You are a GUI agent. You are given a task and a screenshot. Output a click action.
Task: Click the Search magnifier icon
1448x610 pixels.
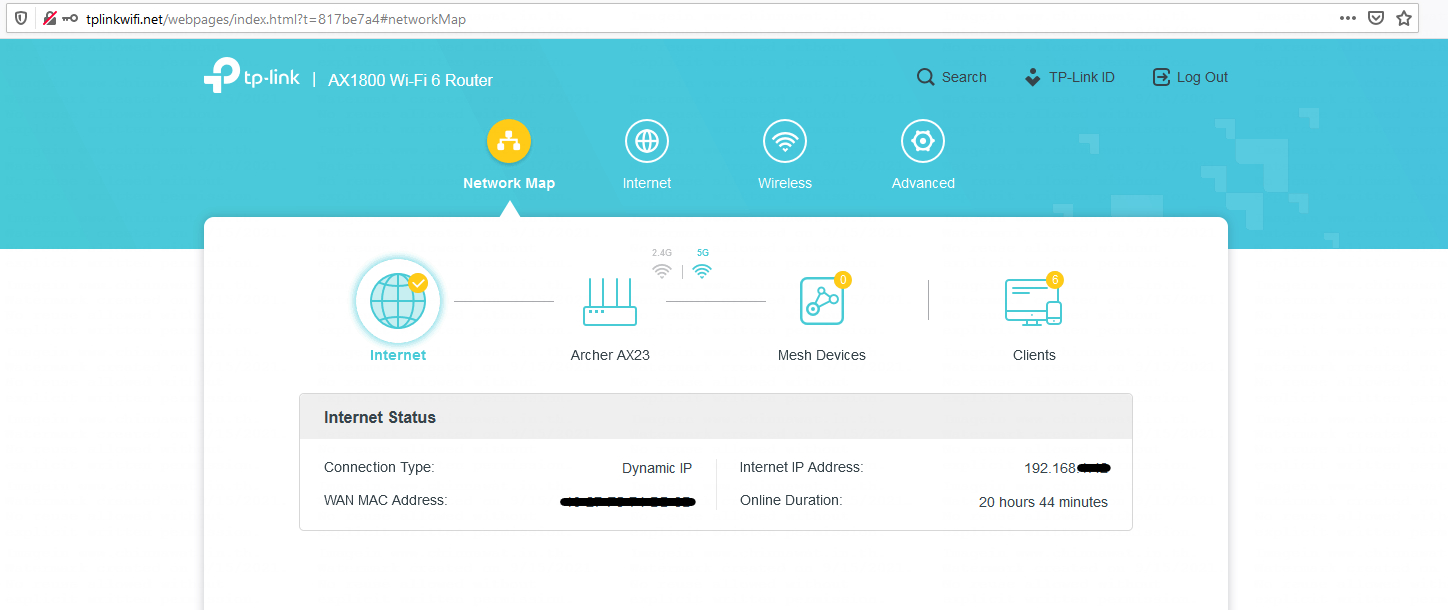coord(926,77)
